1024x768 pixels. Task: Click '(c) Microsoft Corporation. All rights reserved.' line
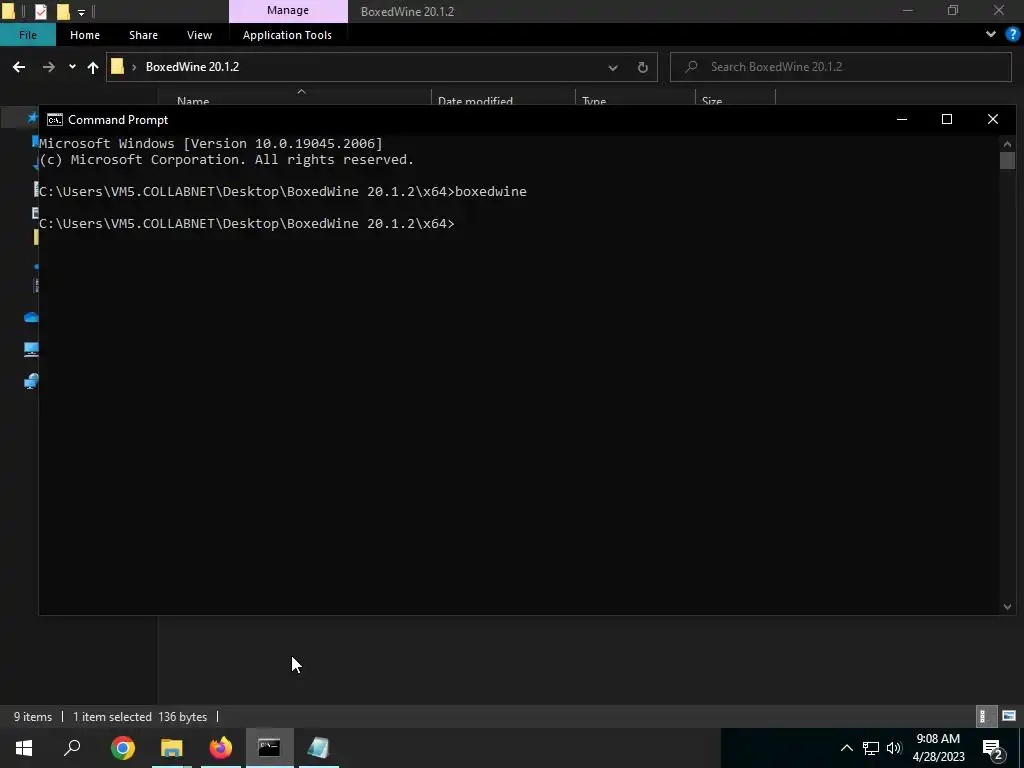click(227, 160)
